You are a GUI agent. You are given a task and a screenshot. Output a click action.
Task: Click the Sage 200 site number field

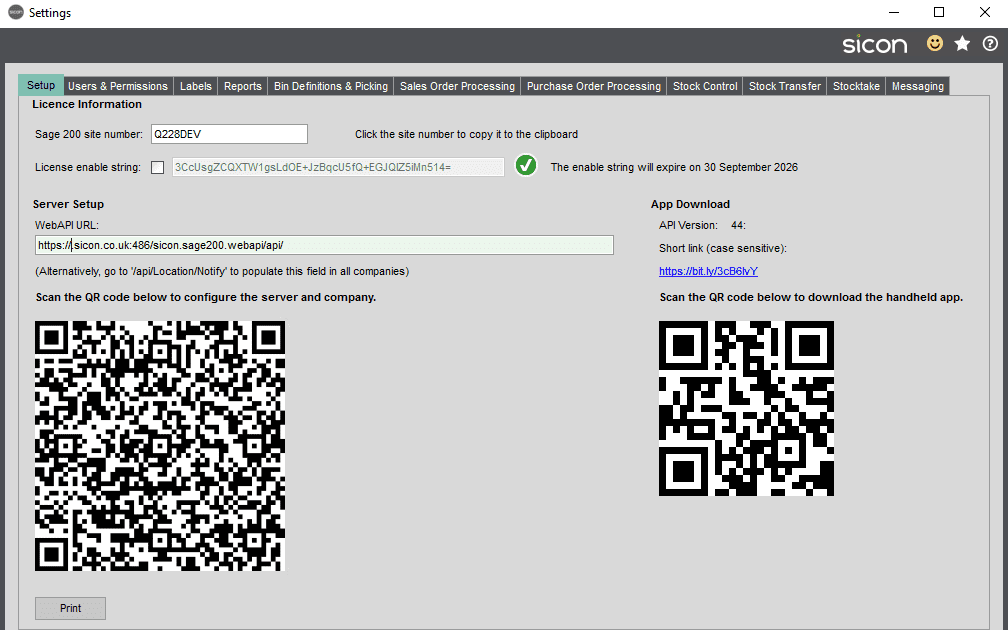click(x=230, y=134)
